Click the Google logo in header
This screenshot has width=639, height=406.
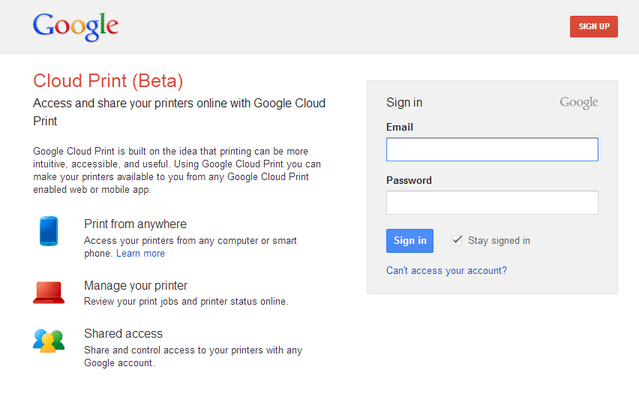point(76,26)
